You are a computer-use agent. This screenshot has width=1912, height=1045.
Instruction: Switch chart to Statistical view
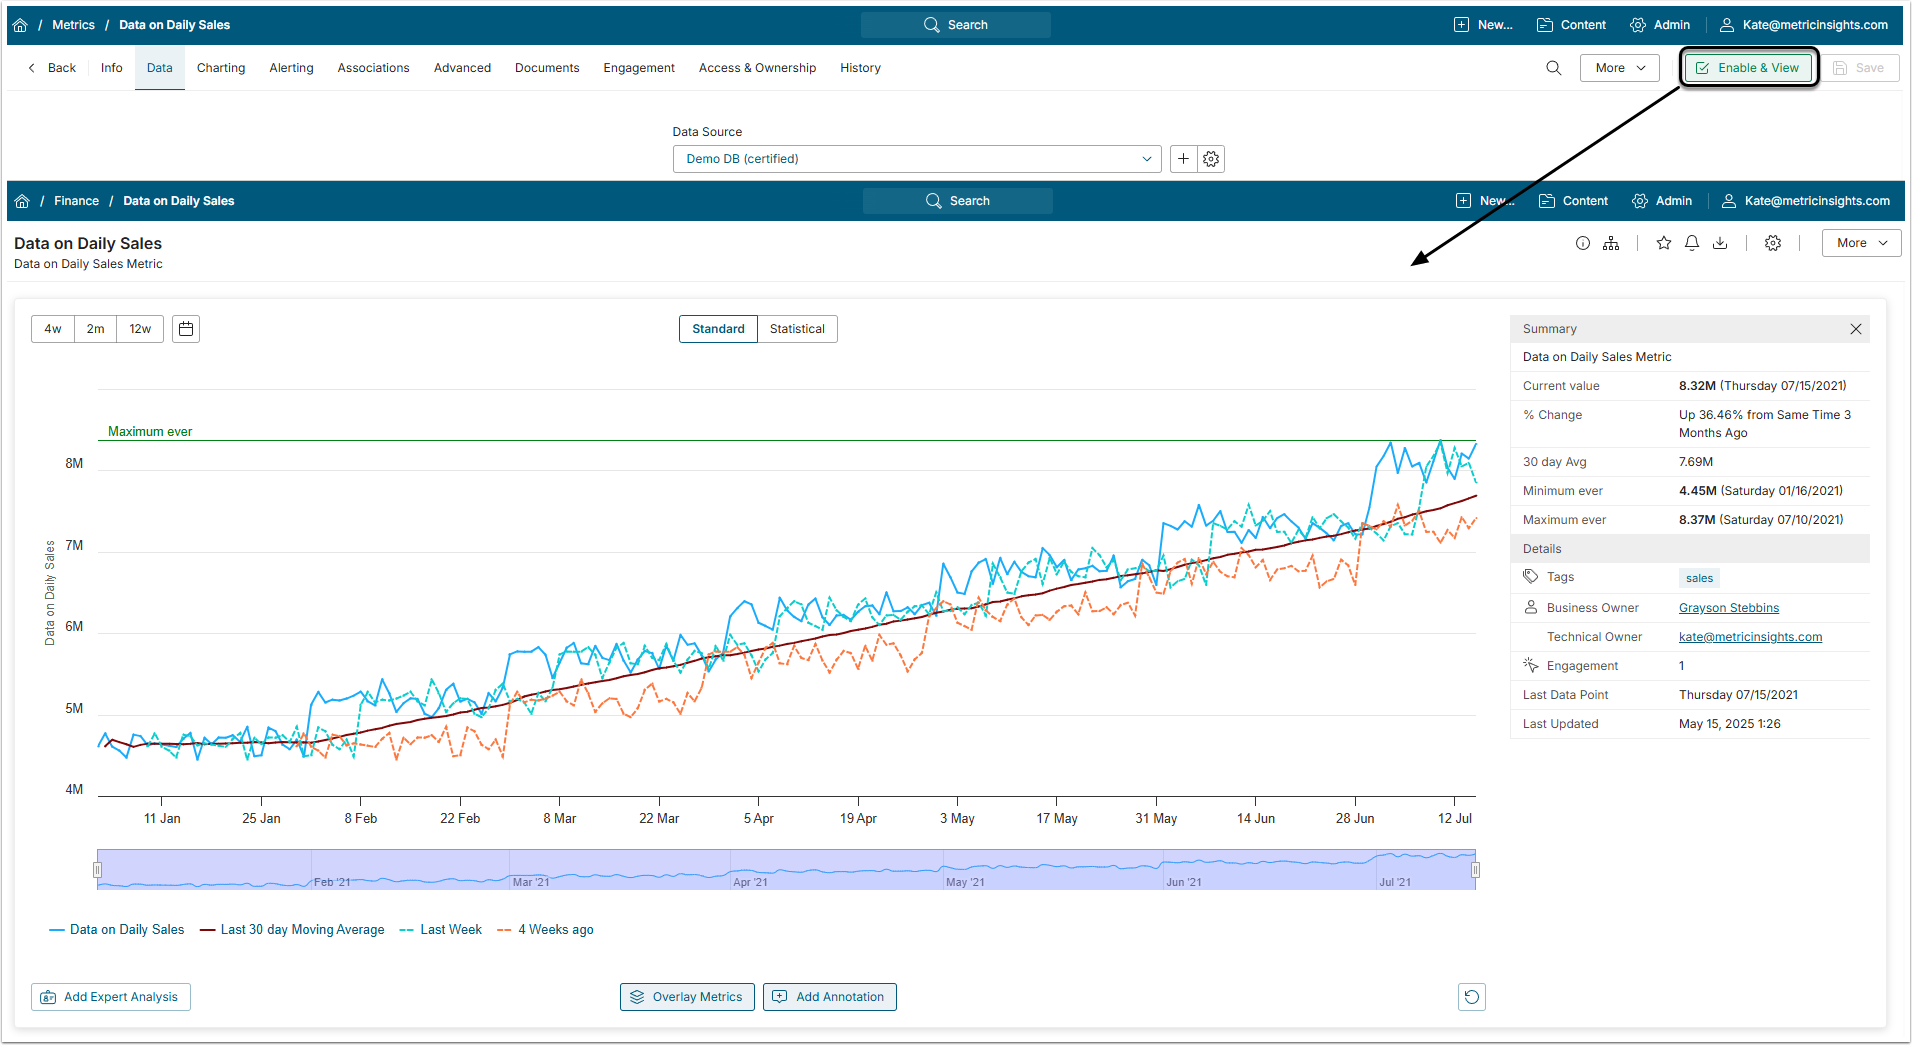coord(797,329)
